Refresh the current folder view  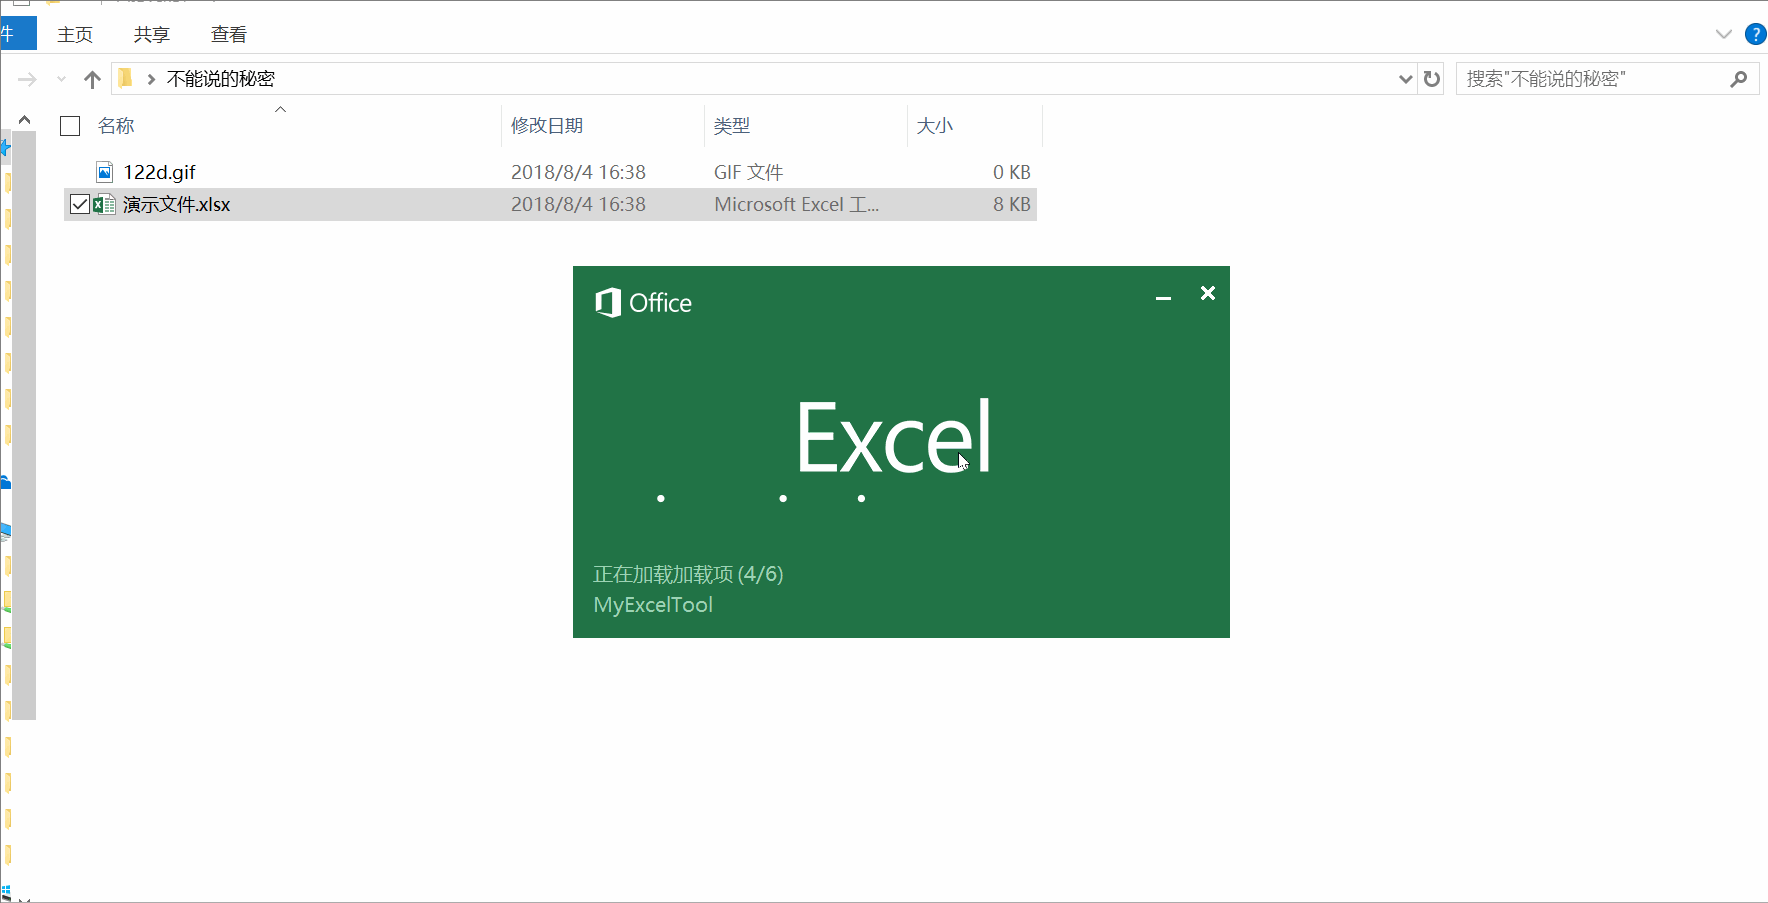point(1433,78)
